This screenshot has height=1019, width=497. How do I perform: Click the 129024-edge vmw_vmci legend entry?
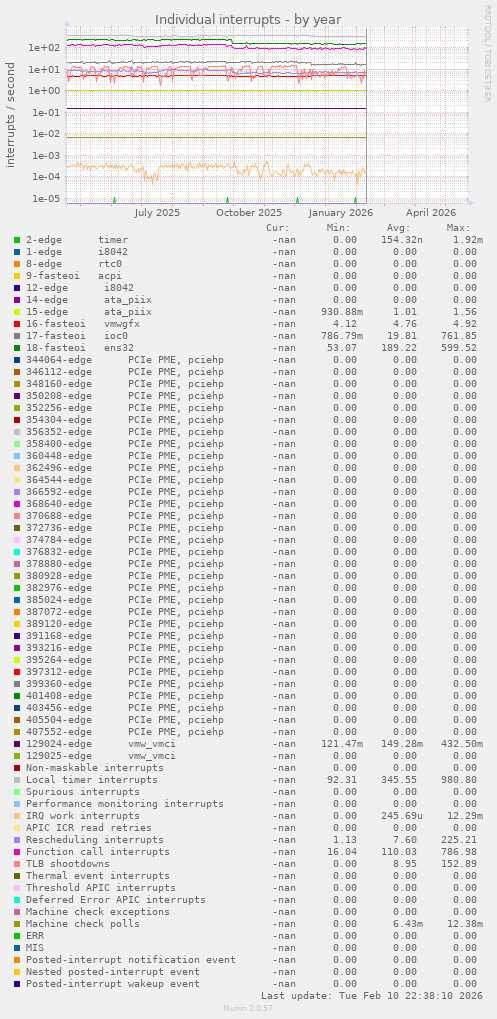(x=101, y=743)
